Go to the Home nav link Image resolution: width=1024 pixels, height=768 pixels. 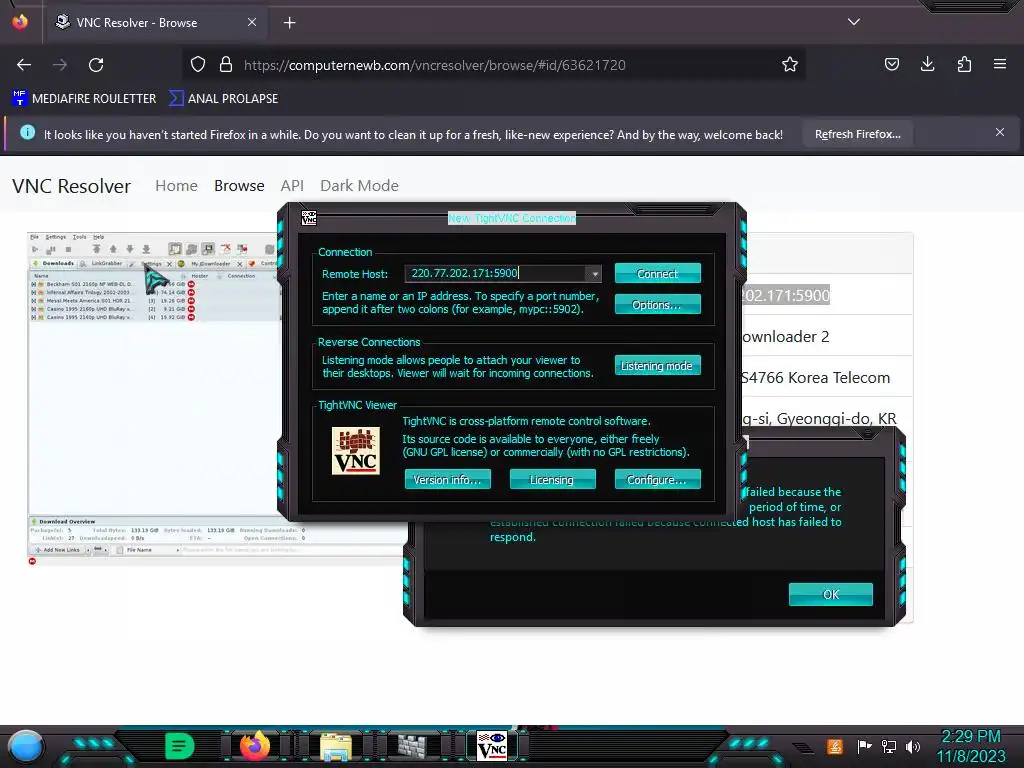click(x=176, y=186)
